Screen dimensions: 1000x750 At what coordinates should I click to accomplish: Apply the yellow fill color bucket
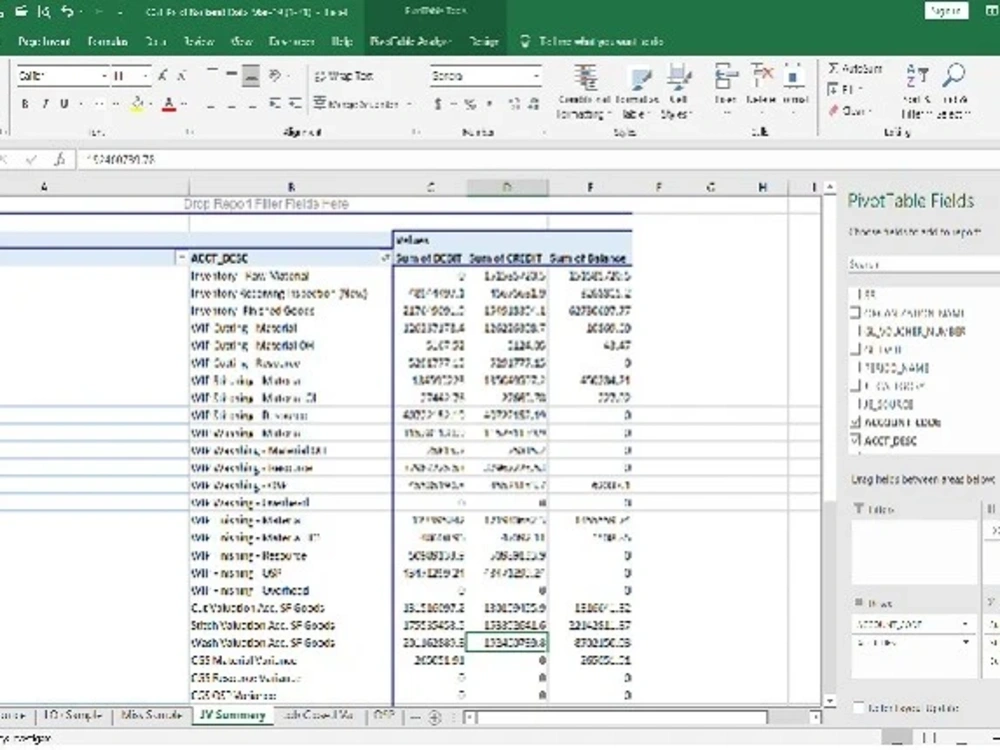(x=137, y=103)
